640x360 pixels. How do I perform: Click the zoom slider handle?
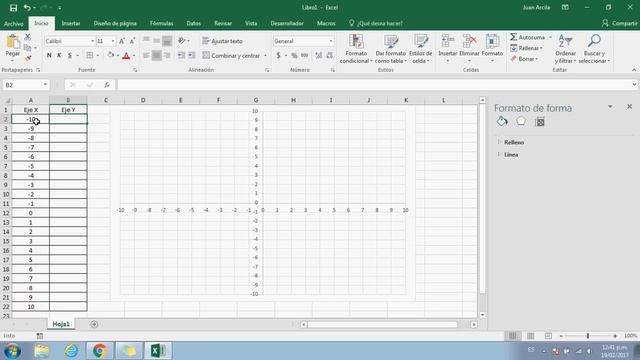click(588, 336)
